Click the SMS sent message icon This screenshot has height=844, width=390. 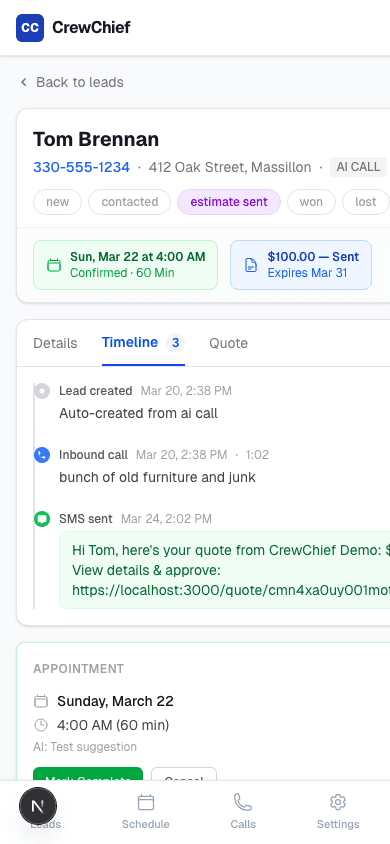click(42, 519)
